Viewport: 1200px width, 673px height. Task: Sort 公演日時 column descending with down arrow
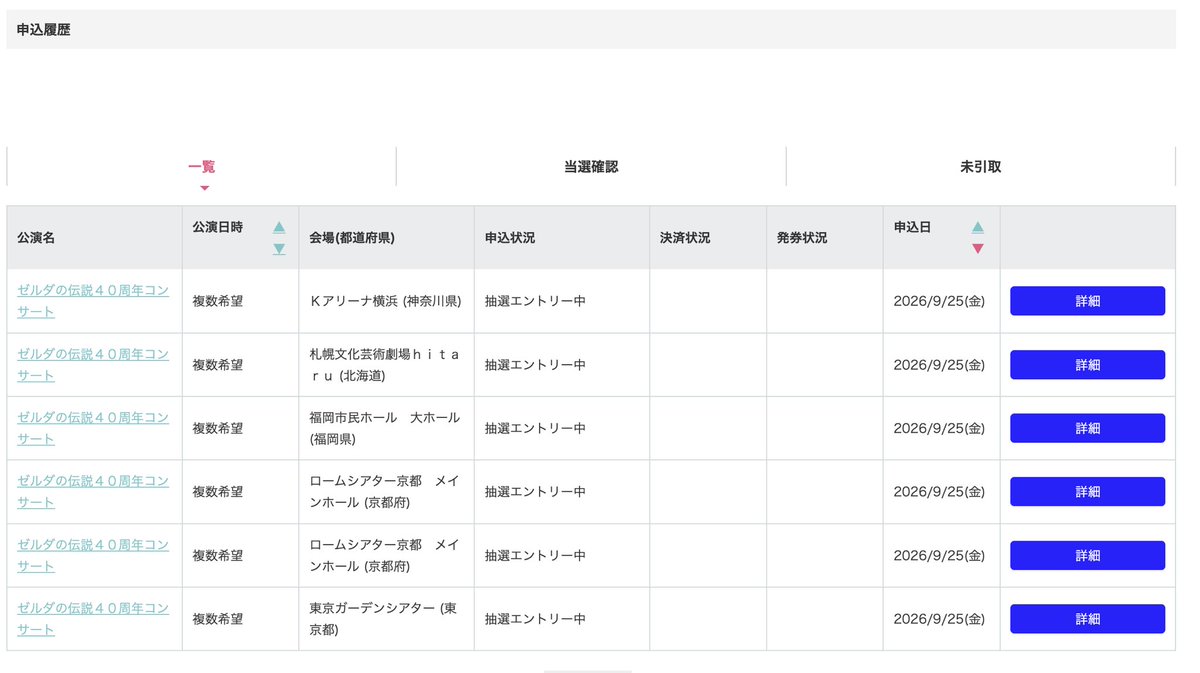279,249
